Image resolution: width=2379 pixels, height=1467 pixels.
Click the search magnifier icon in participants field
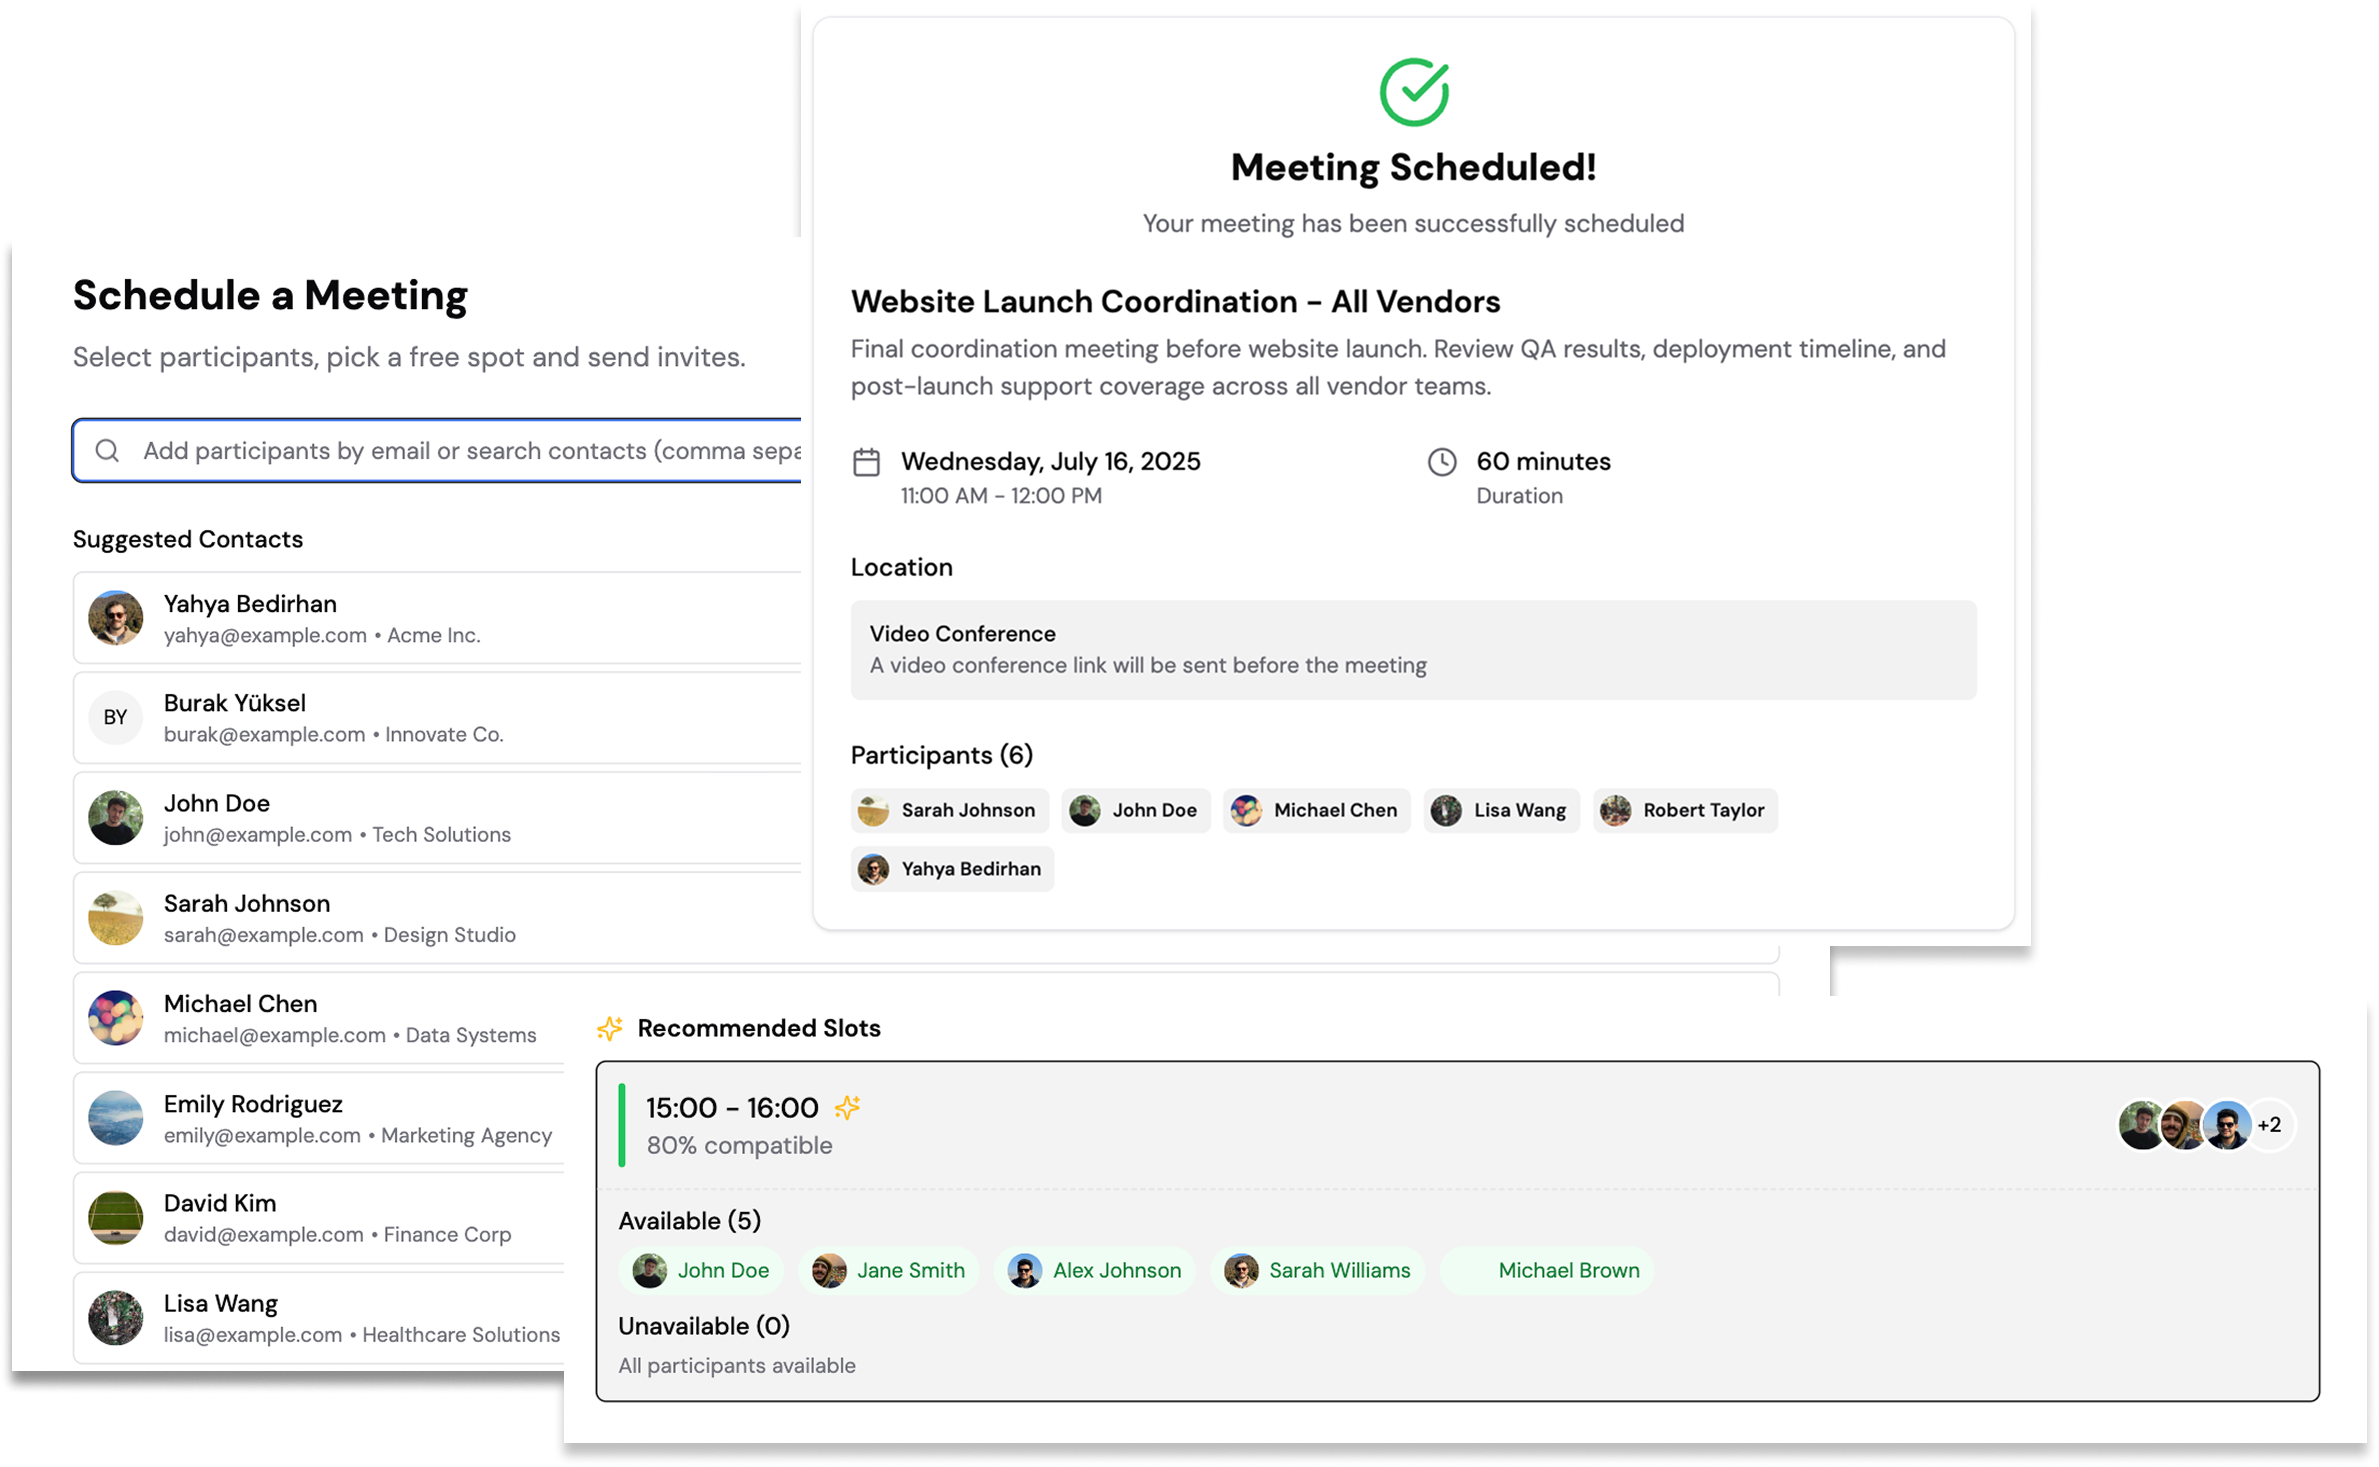pos(107,451)
